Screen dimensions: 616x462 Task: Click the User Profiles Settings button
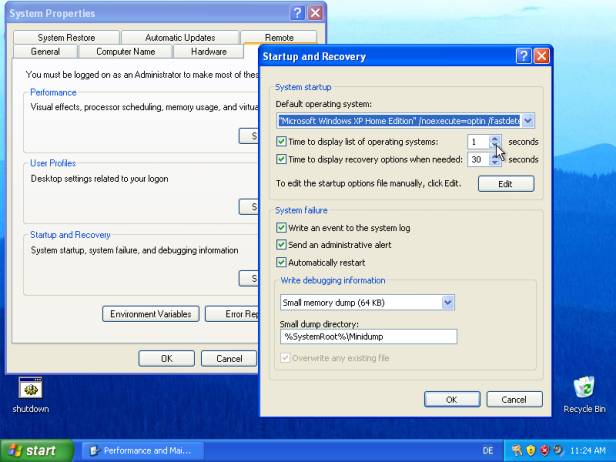(249, 207)
